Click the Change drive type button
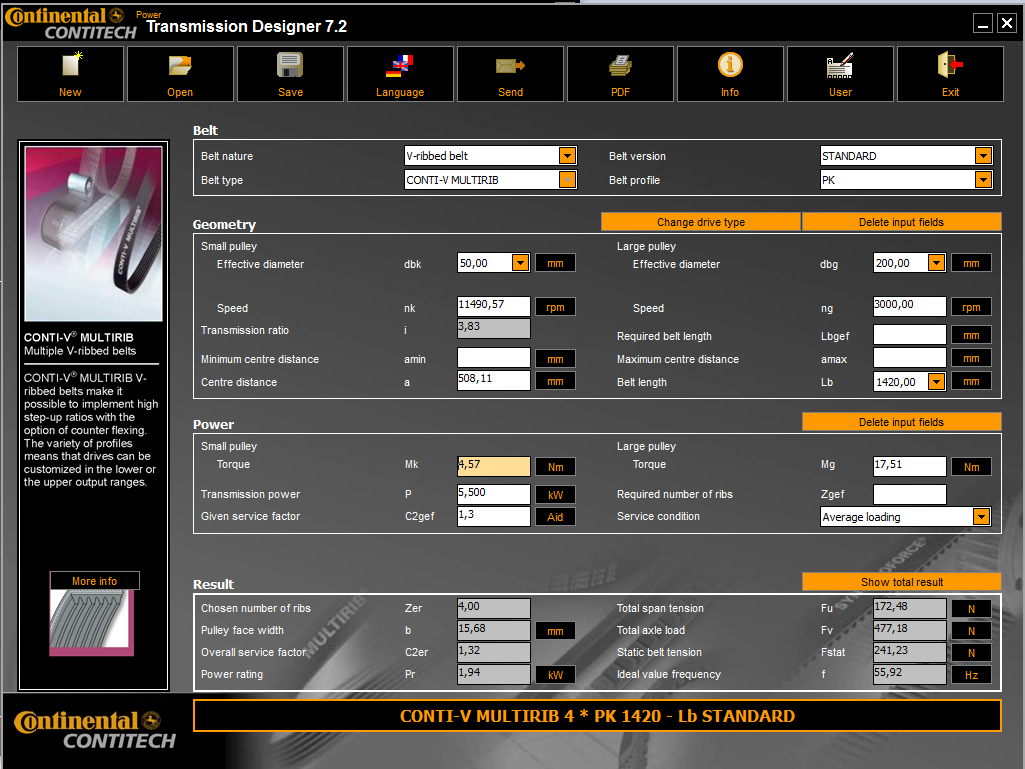This screenshot has width=1025, height=769. 701,222
